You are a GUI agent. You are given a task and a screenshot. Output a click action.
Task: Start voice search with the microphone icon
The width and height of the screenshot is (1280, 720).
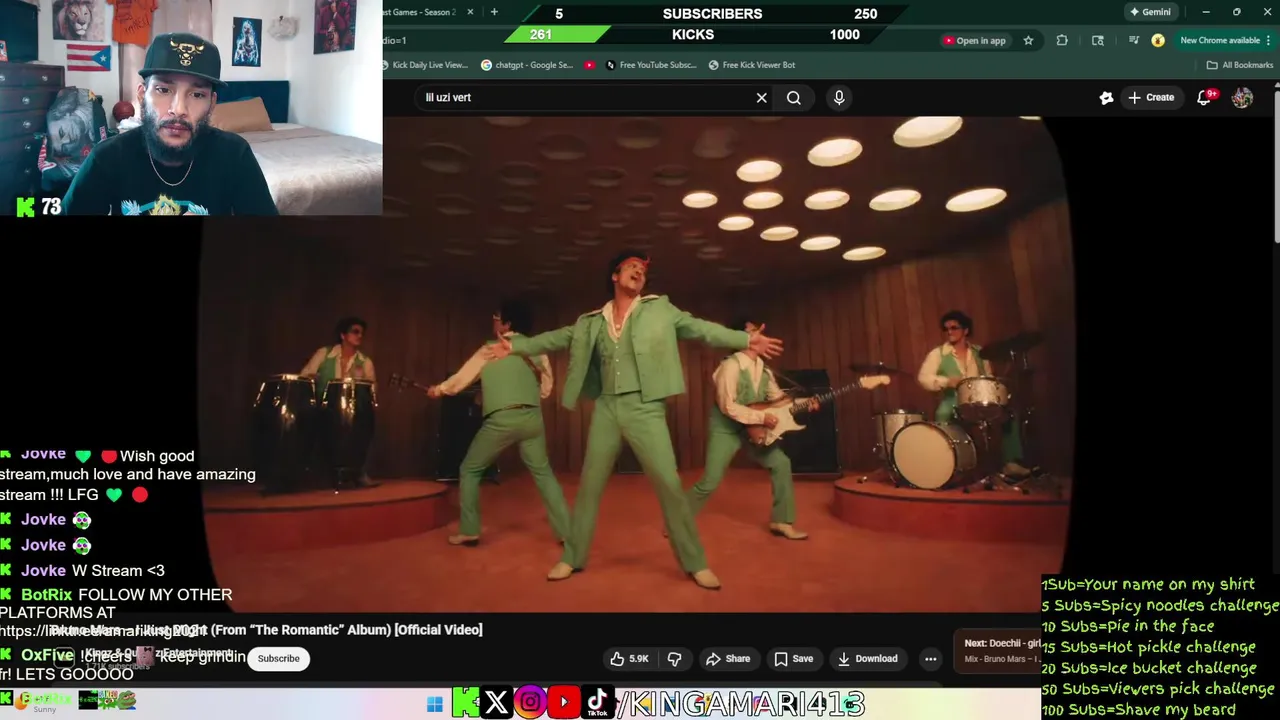(839, 98)
